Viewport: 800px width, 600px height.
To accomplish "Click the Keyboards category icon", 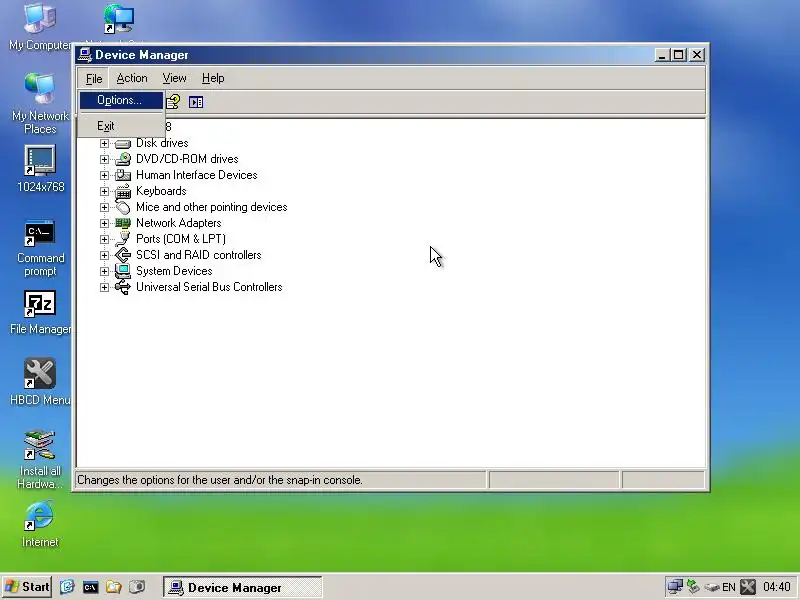I will pos(122,191).
